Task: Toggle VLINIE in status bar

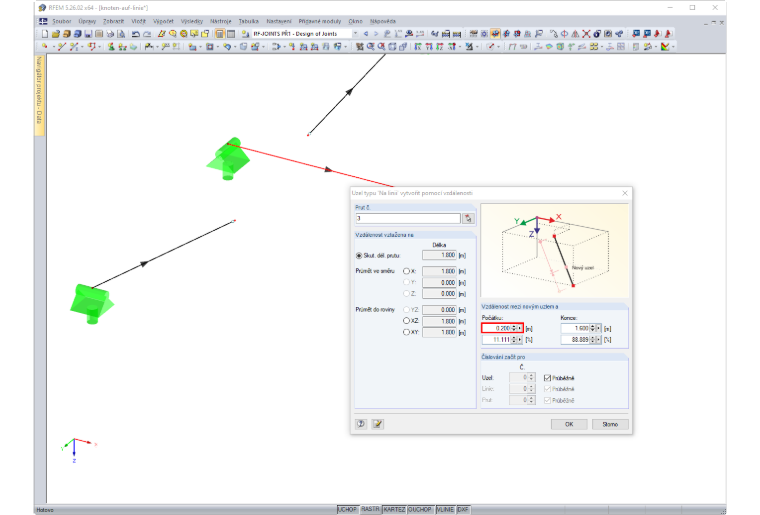Action: click(x=445, y=510)
